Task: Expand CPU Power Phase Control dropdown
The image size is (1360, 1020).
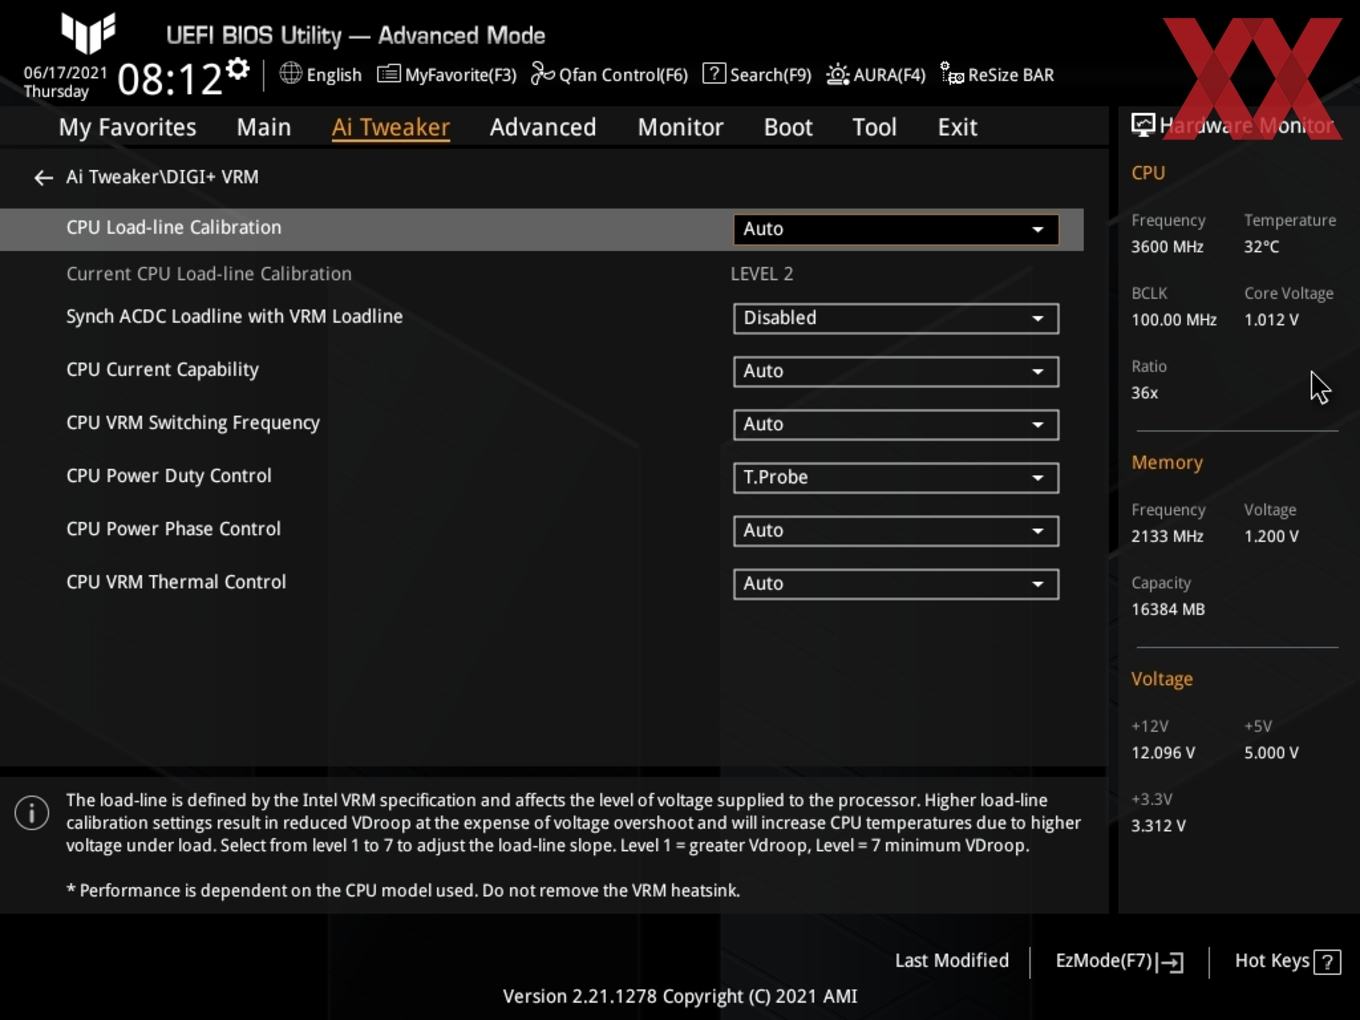Action: (896, 530)
